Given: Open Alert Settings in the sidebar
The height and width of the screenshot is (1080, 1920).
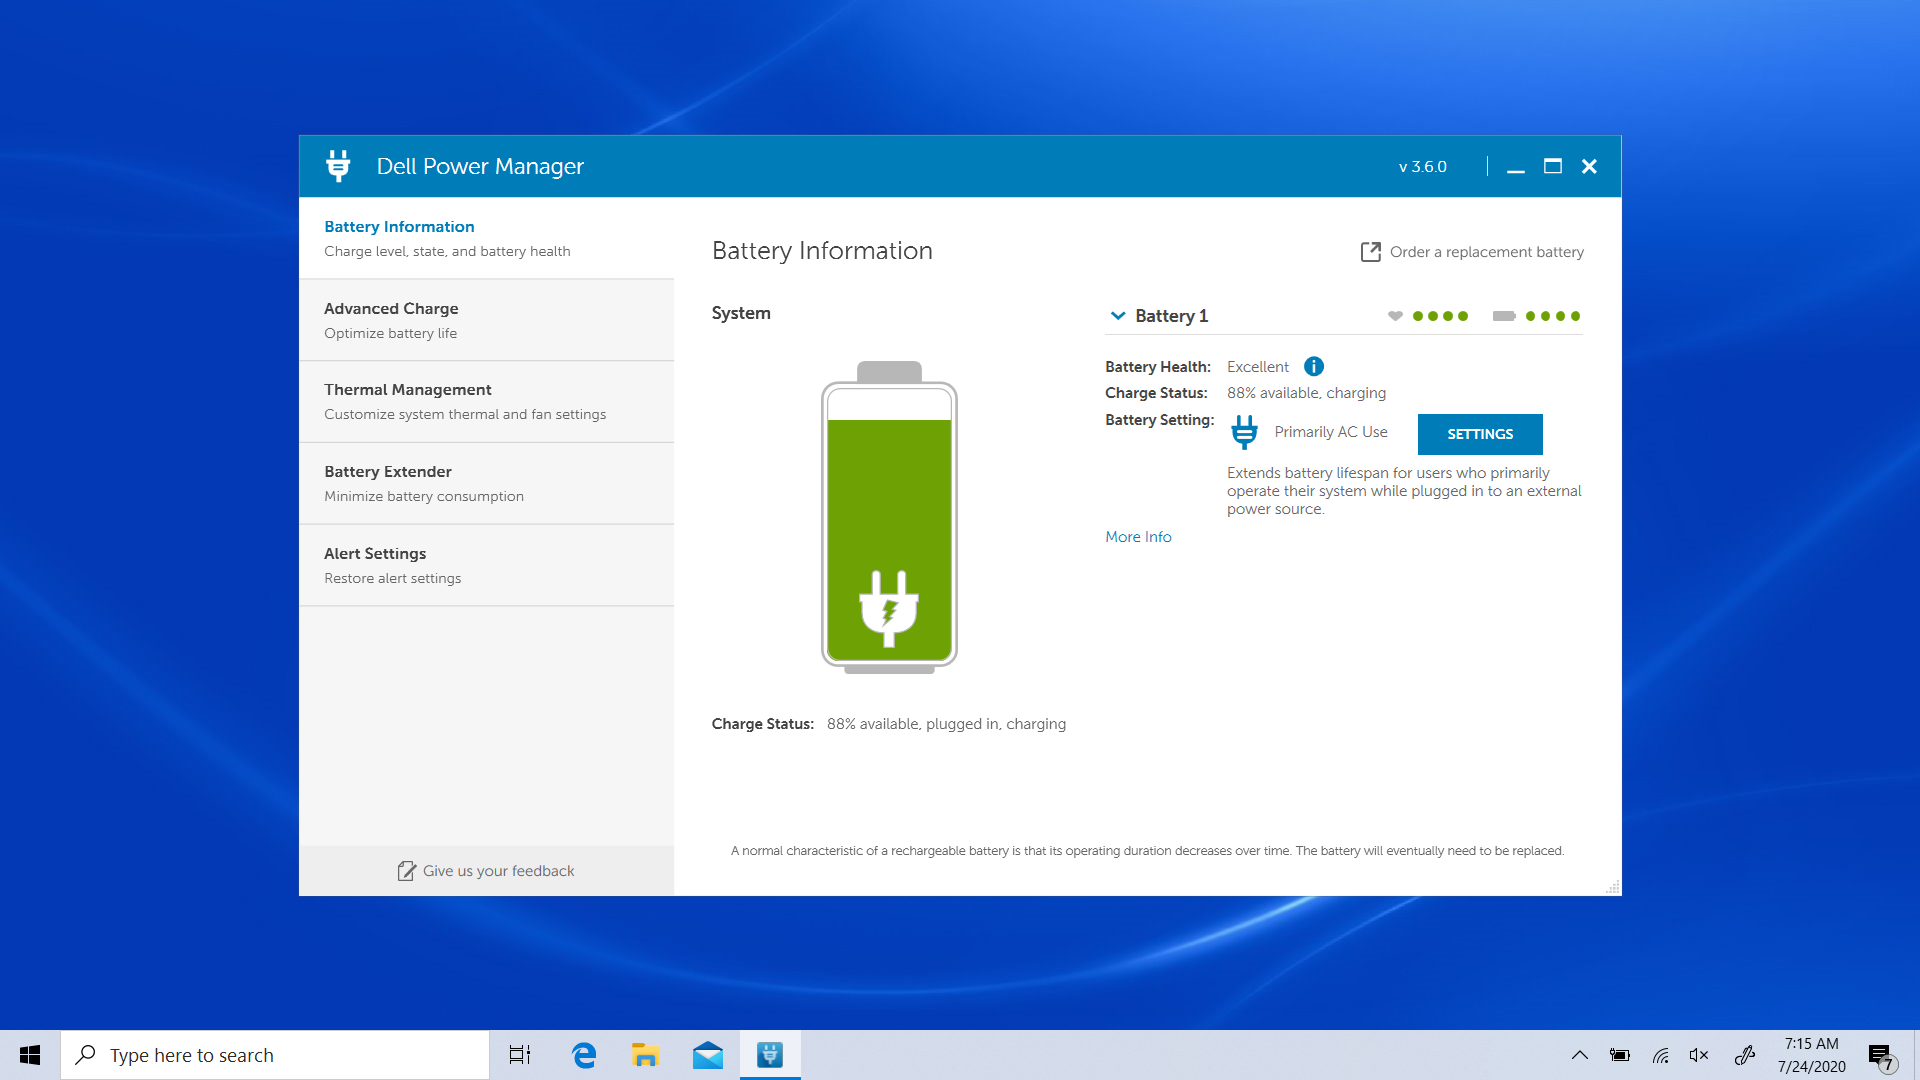Looking at the screenshot, I should tap(486, 565).
